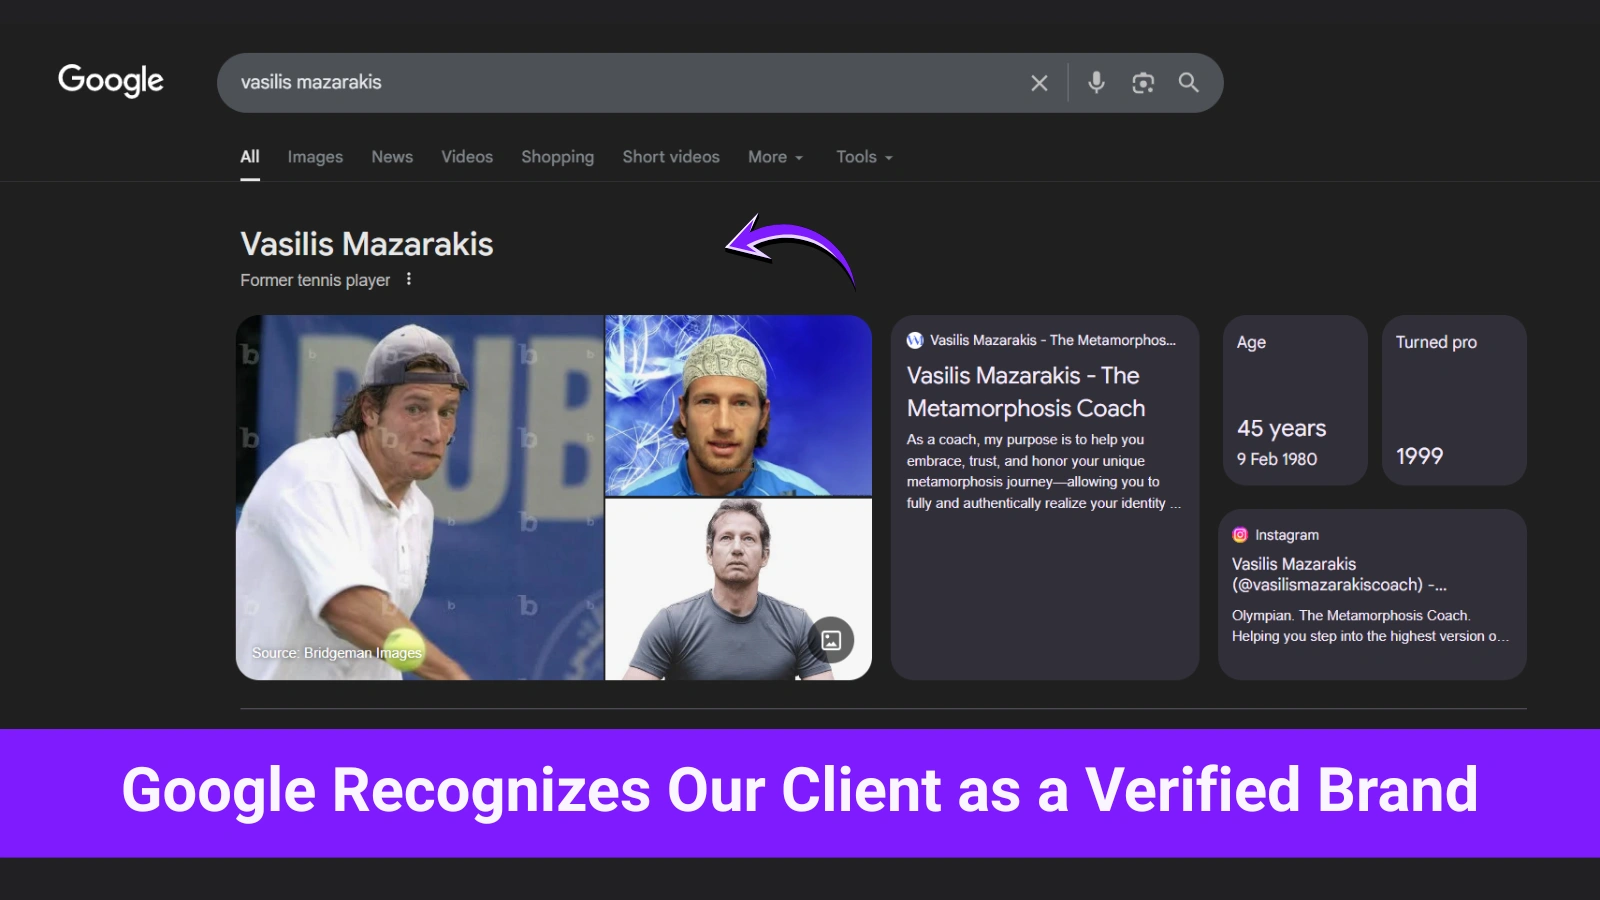The width and height of the screenshot is (1600, 900).
Task: Click the tennis match photo from Bridgeman Images
Action: pos(420,495)
